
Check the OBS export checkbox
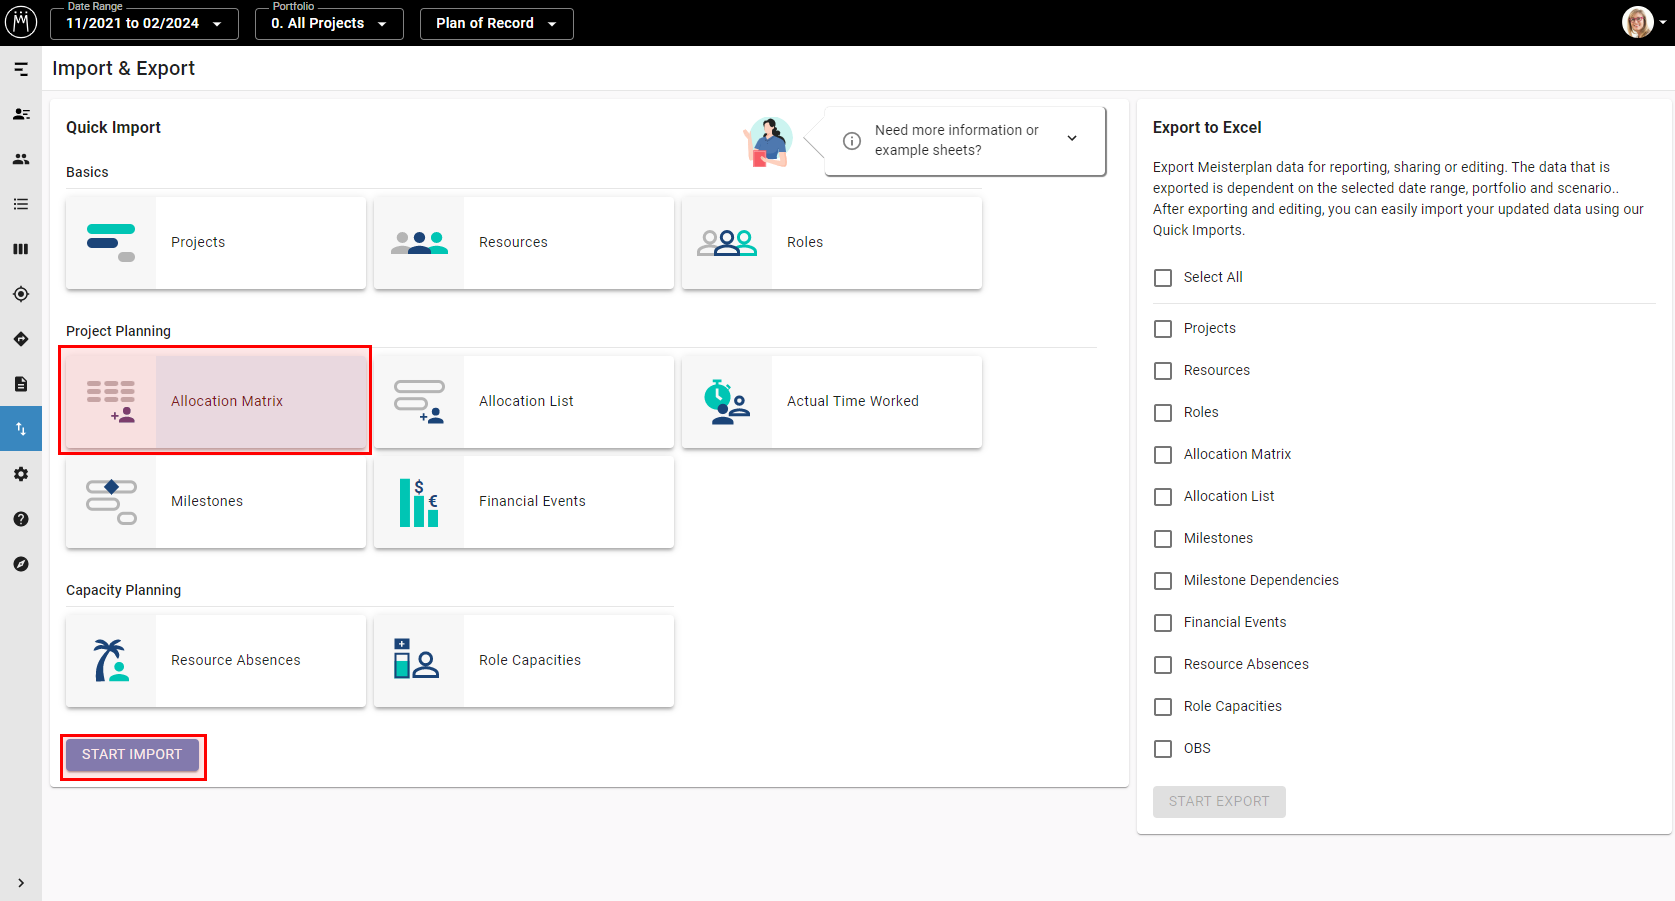(1163, 749)
